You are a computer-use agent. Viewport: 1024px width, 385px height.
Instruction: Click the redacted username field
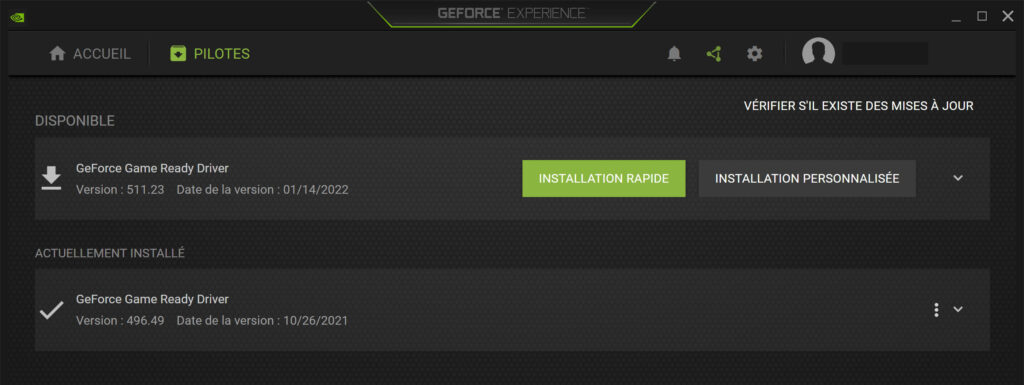tap(886, 54)
